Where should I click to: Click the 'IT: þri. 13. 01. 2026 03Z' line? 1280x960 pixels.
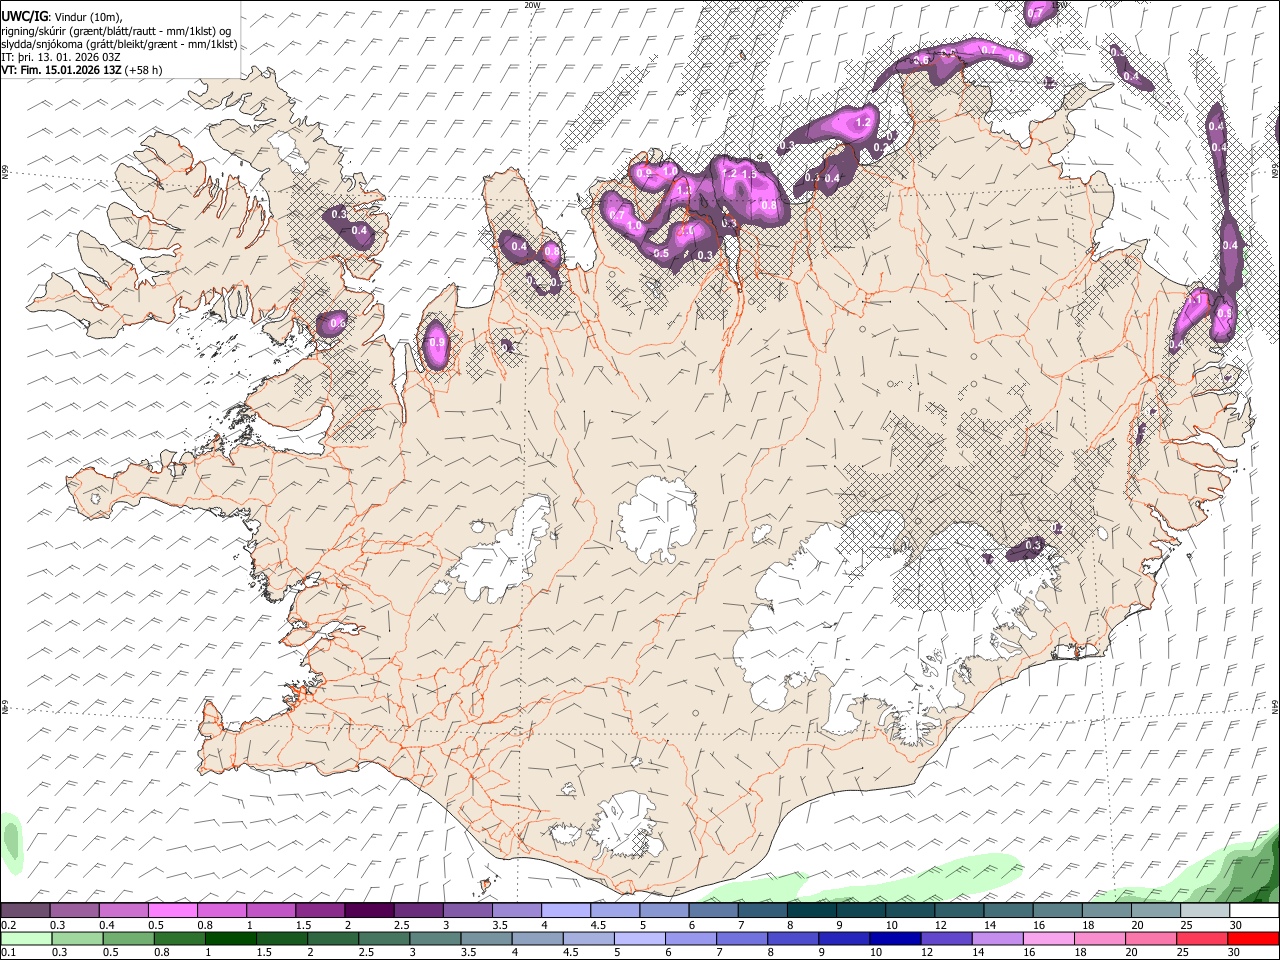point(61,57)
